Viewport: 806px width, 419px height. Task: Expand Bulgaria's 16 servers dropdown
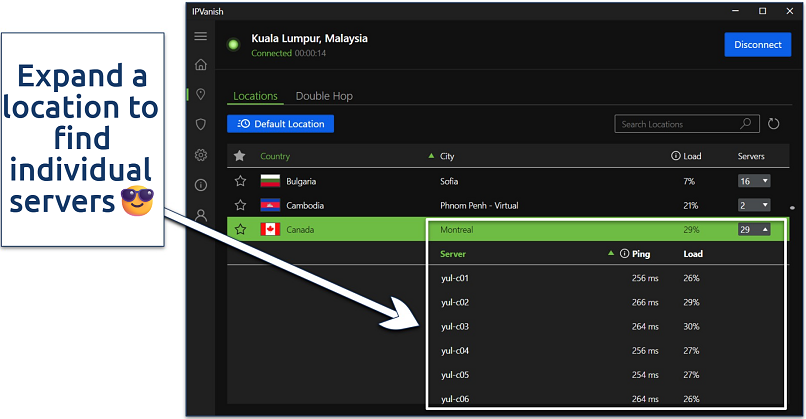click(755, 181)
